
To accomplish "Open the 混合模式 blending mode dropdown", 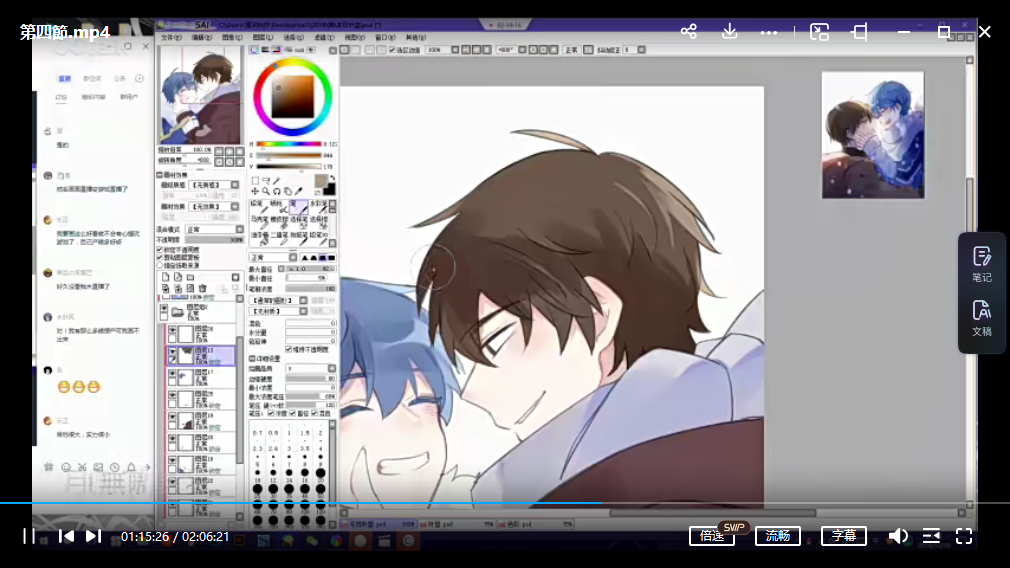I will (x=215, y=229).
